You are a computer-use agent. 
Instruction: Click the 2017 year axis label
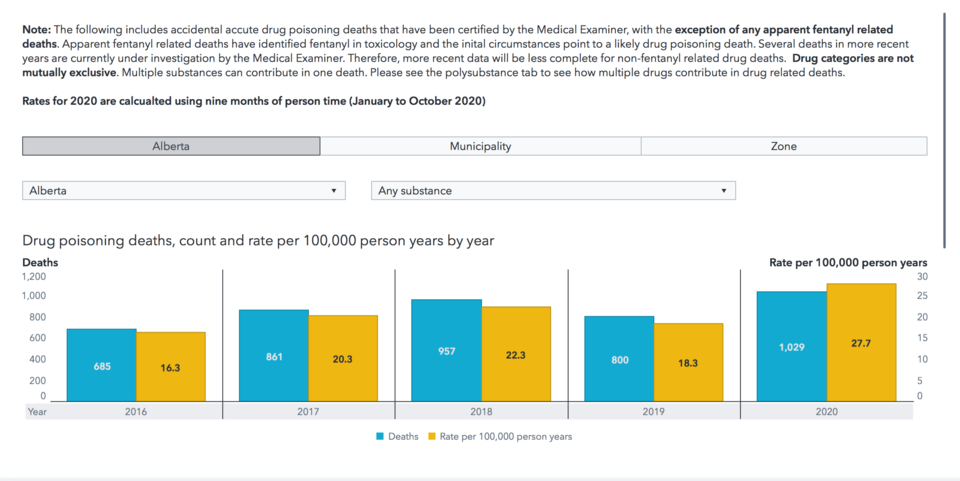(308, 412)
